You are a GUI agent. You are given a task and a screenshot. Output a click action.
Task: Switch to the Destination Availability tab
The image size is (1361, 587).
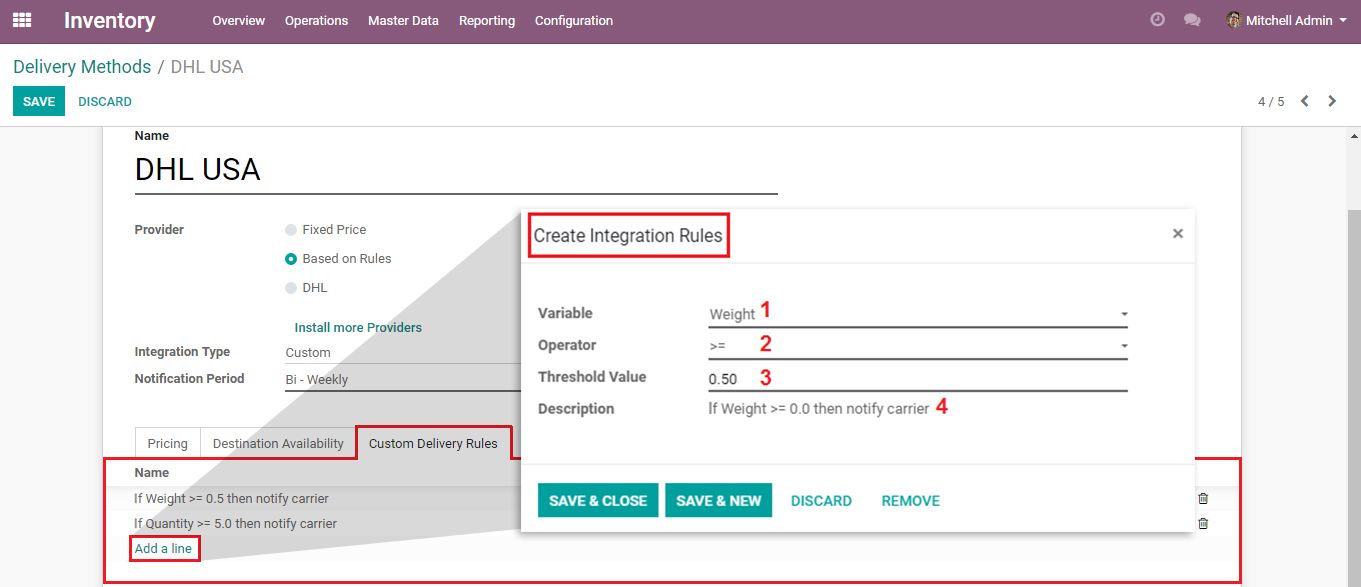point(278,444)
